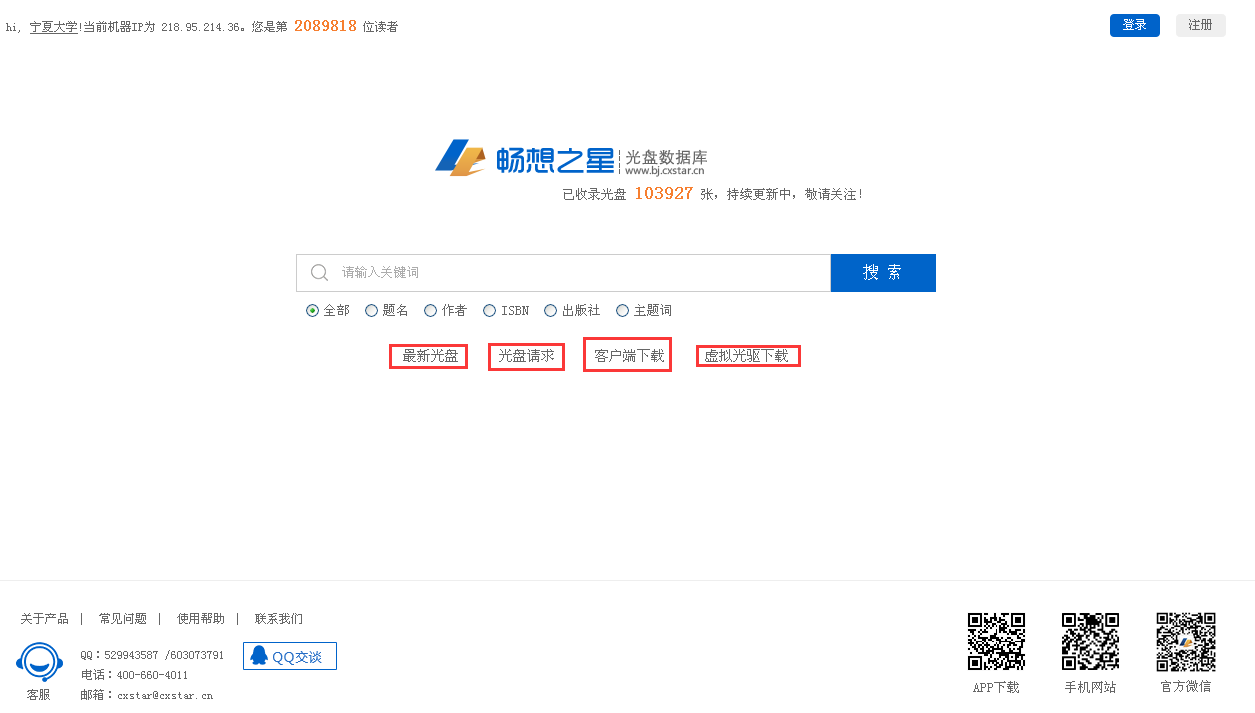Select the 主题词 radio button
The height and width of the screenshot is (713, 1255).
[622, 311]
